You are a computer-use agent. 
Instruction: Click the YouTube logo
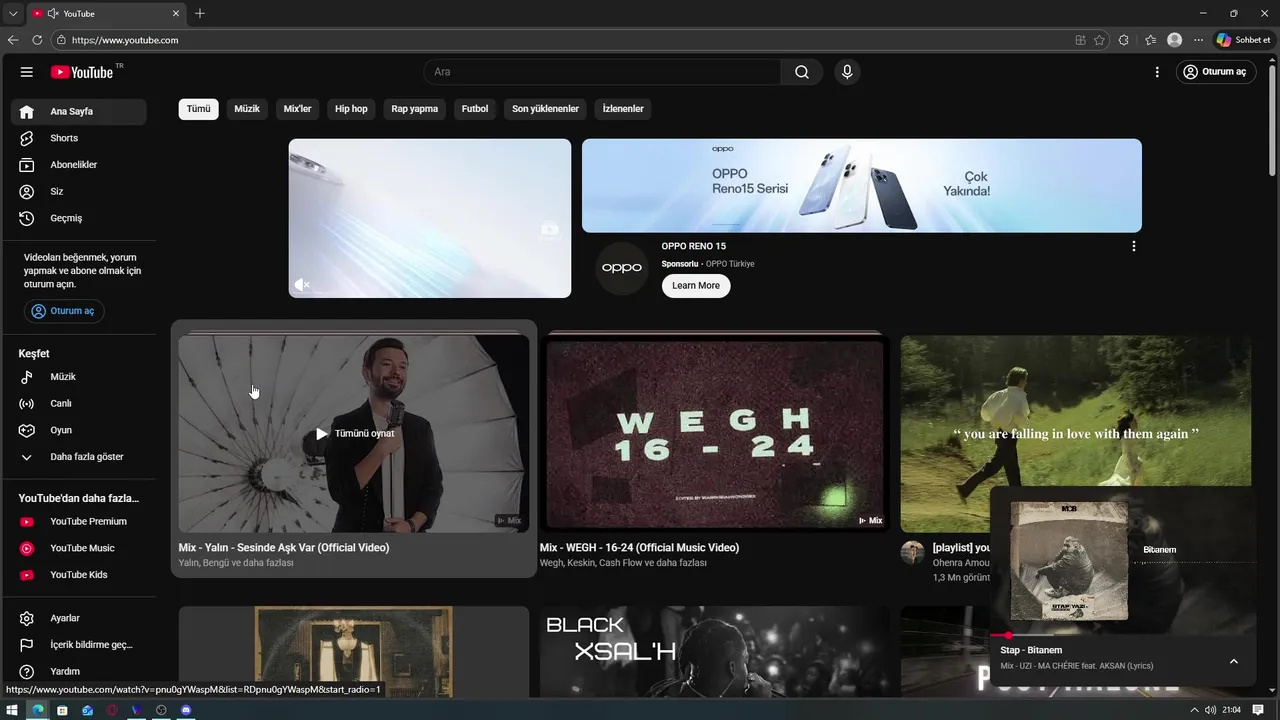(x=82, y=72)
